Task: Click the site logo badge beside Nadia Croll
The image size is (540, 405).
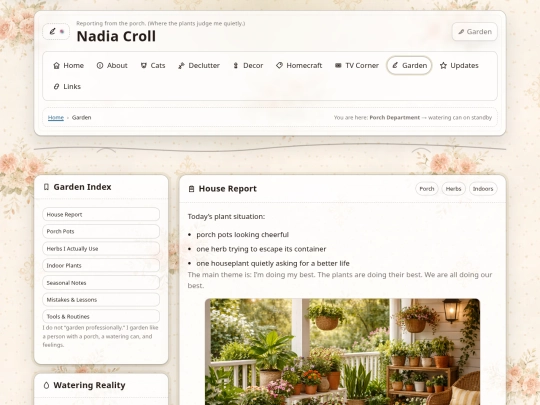Action: click(56, 32)
